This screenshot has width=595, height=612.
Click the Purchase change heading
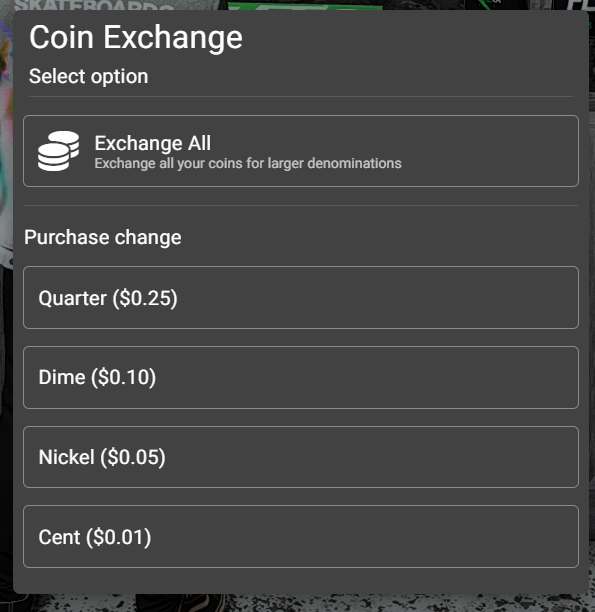(x=103, y=237)
